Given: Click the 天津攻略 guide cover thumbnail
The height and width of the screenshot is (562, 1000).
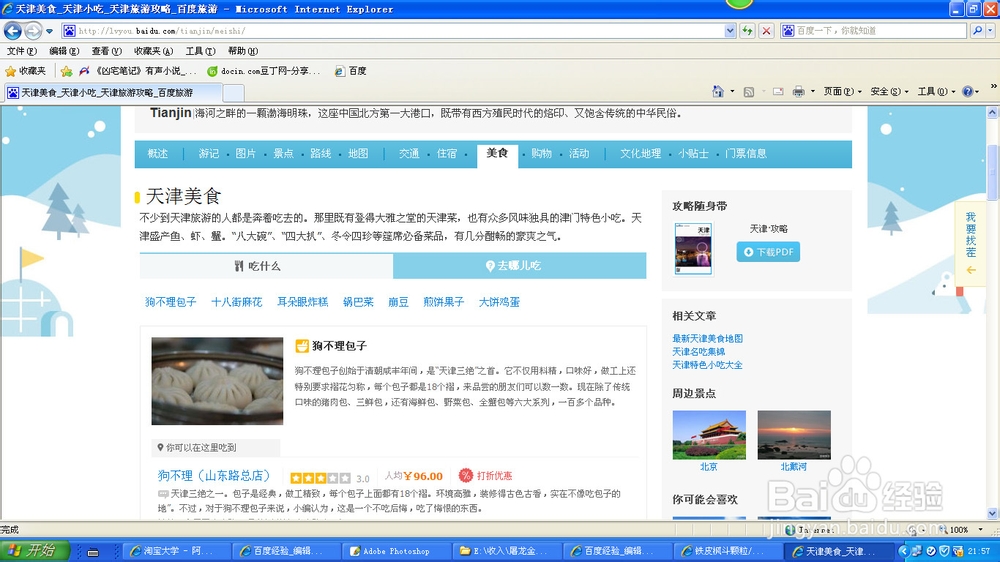Looking at the screenshot, I should click(x=693, y=249).
